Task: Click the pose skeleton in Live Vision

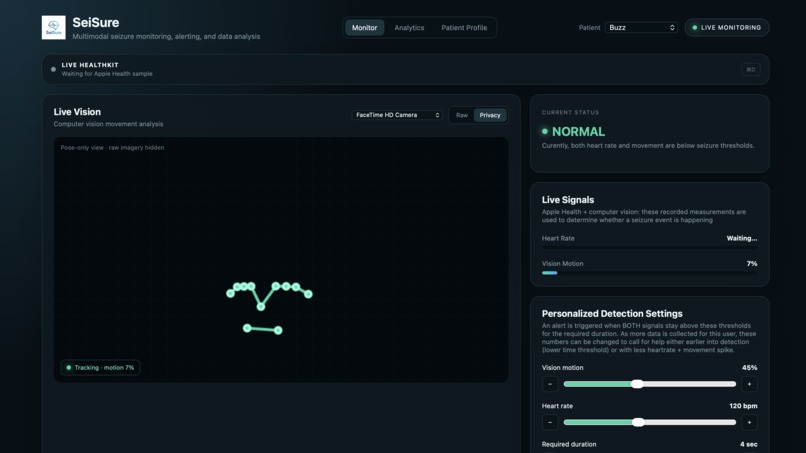Action: (269, 307)
